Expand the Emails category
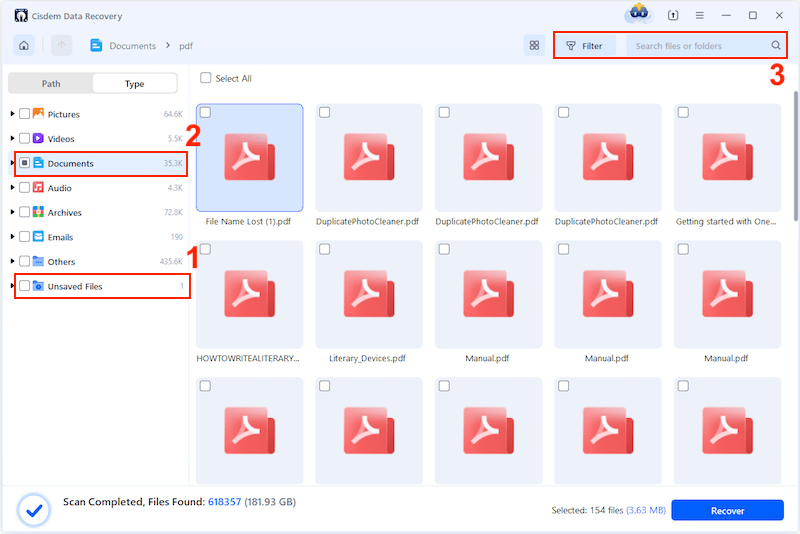 pyautogui.click(x=12, y=237)
